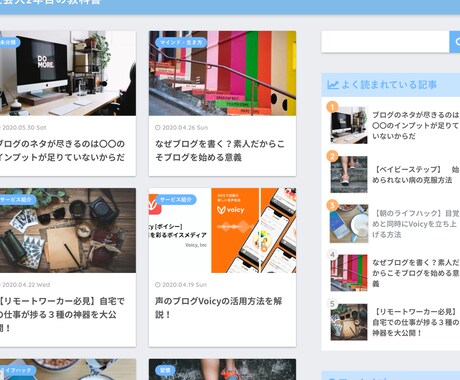
Task: Open the camera and sunglasses desk thumbnail
Action: click(68, 231)
